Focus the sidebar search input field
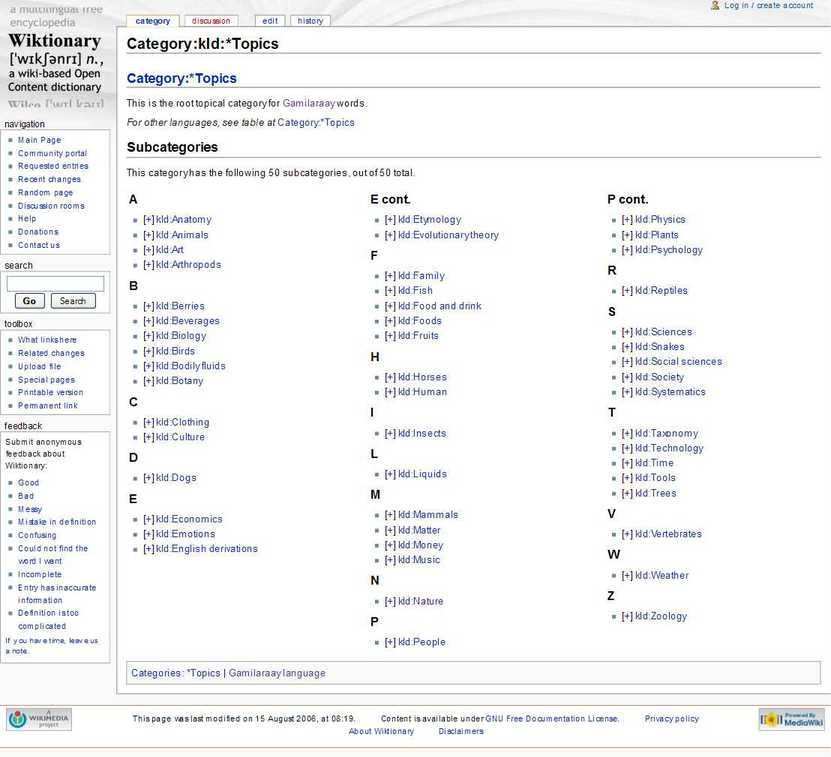This screenshot has height=757, width=831. click(55, 284)
